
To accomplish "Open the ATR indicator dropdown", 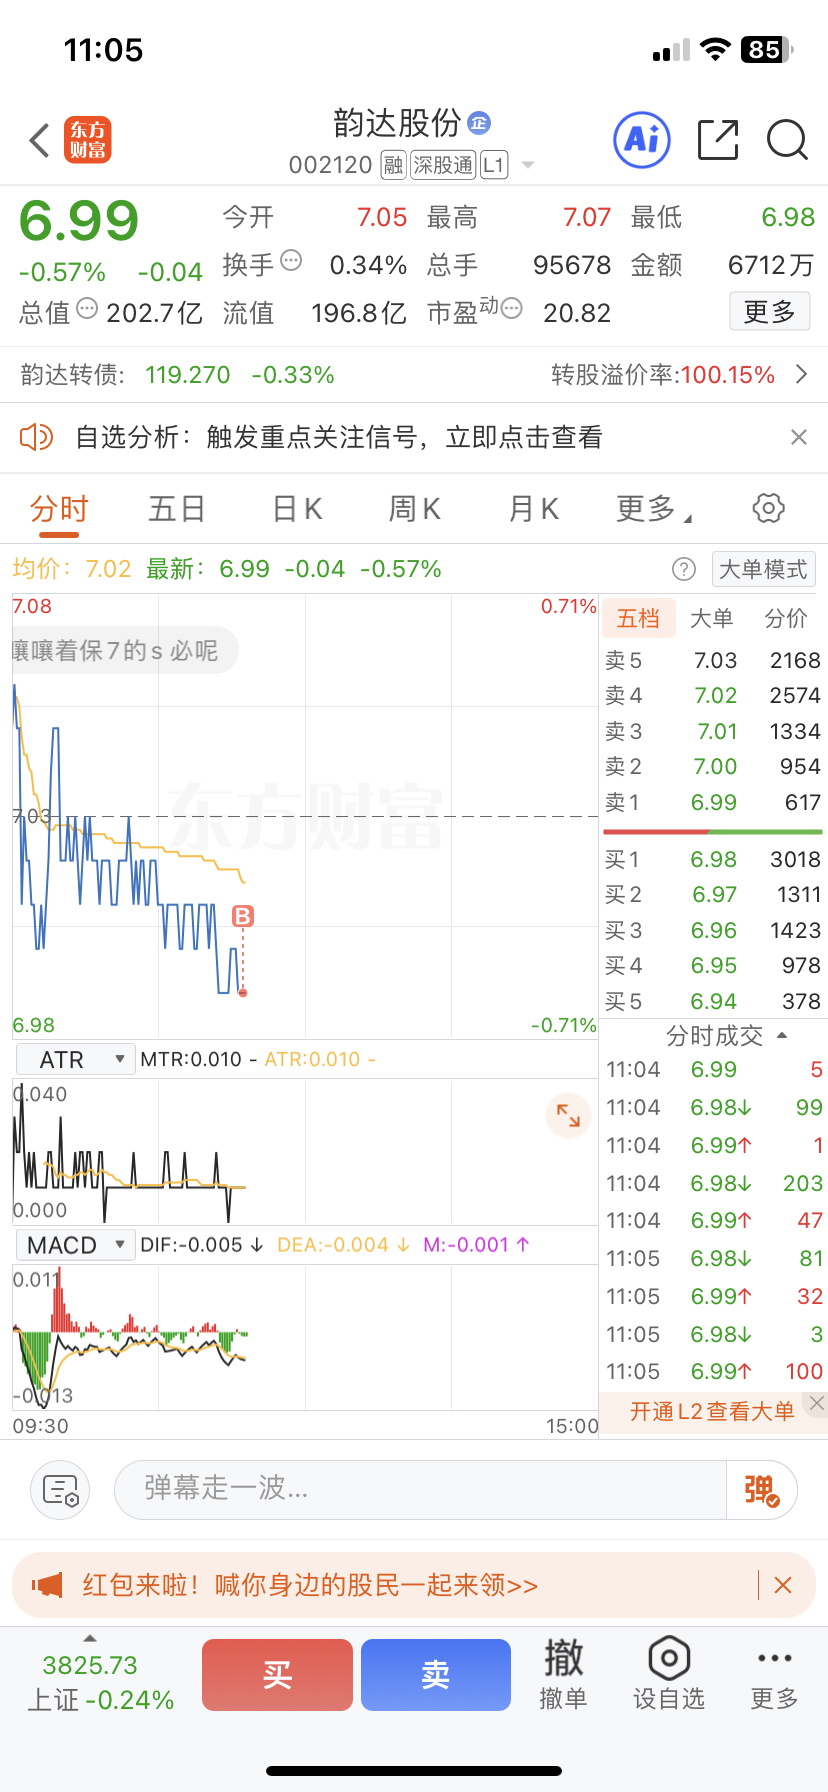I will click(x=75, y=1059).
